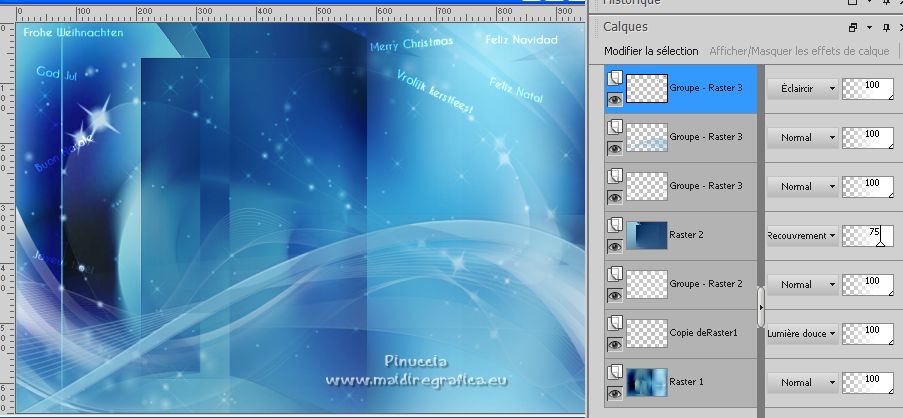This screenshot has height=418, width=903.
Task: Click the Calques panel title
Action: 625,27
